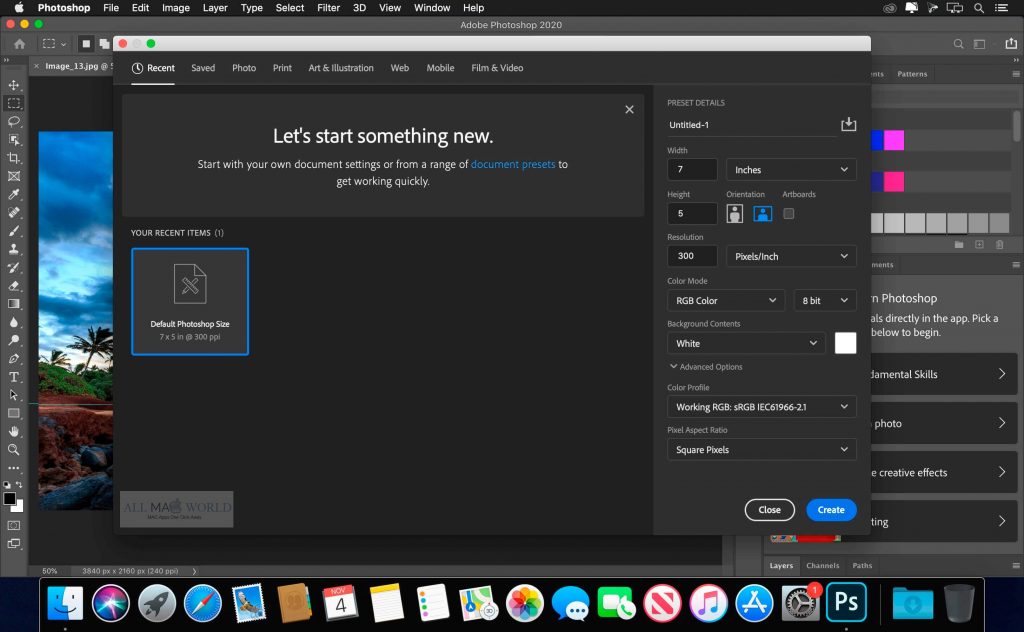
Task: Enable the Artboards checkbox
Action: [788, 213]
